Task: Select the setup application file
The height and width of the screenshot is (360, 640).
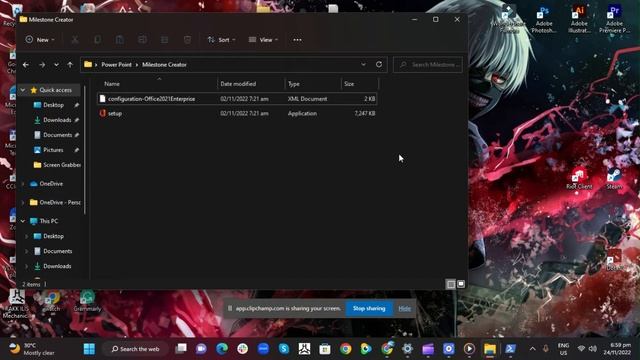Action: click(237, 113)
